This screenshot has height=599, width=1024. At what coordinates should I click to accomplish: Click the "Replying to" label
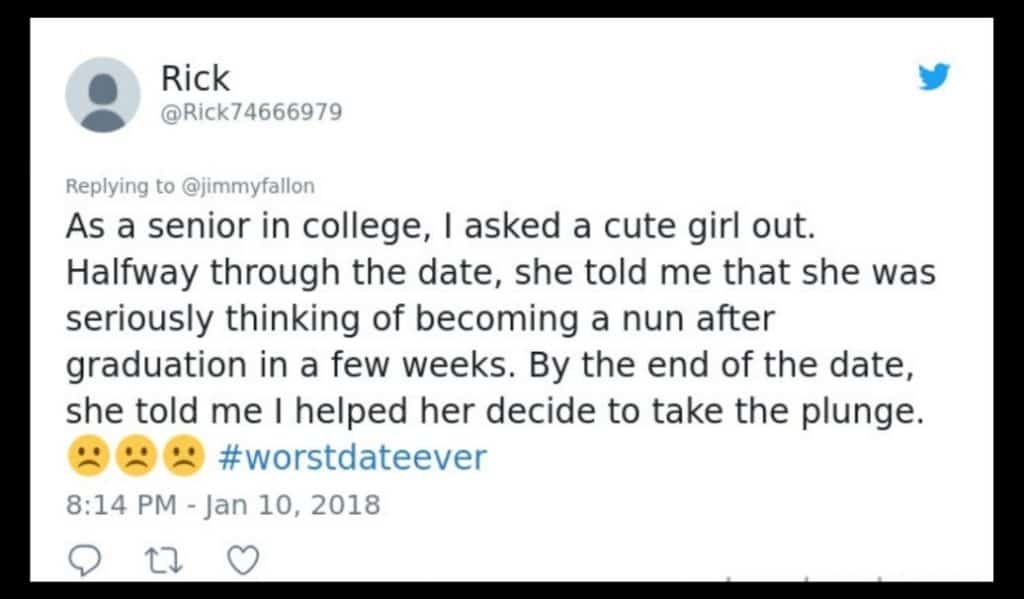click(x=120, y=186)
